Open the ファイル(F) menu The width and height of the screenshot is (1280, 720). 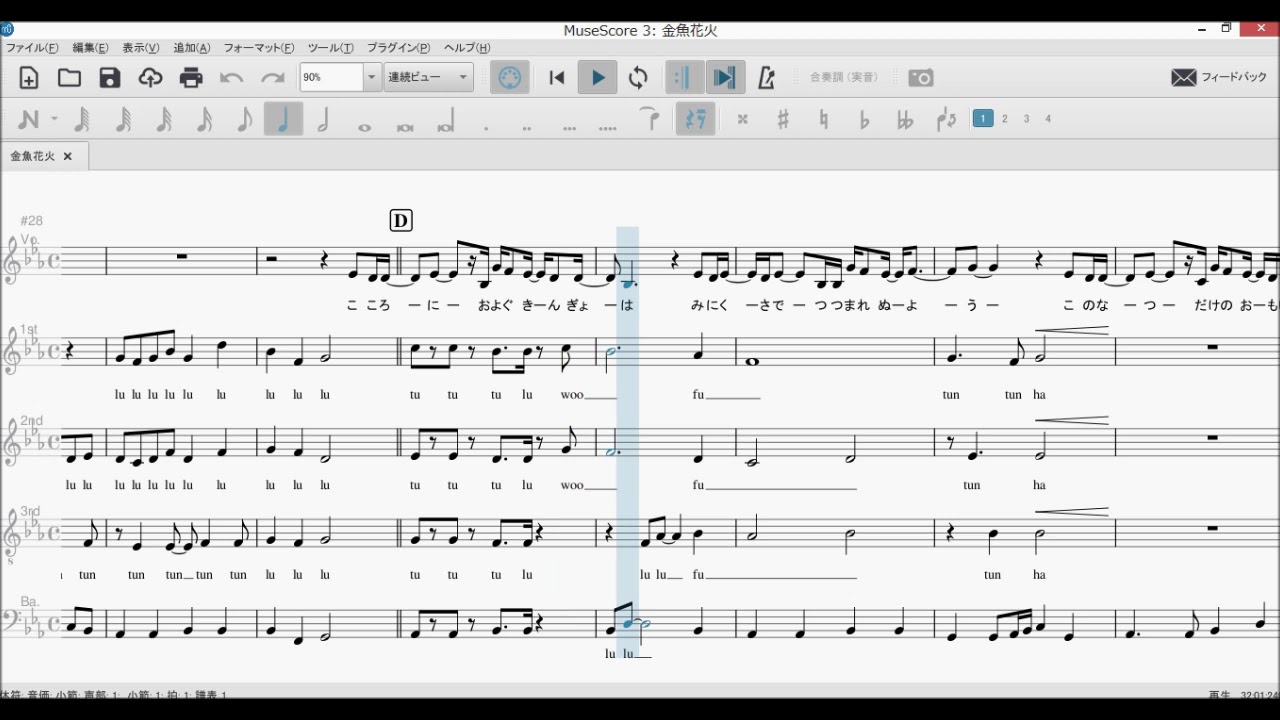(32, 48)
